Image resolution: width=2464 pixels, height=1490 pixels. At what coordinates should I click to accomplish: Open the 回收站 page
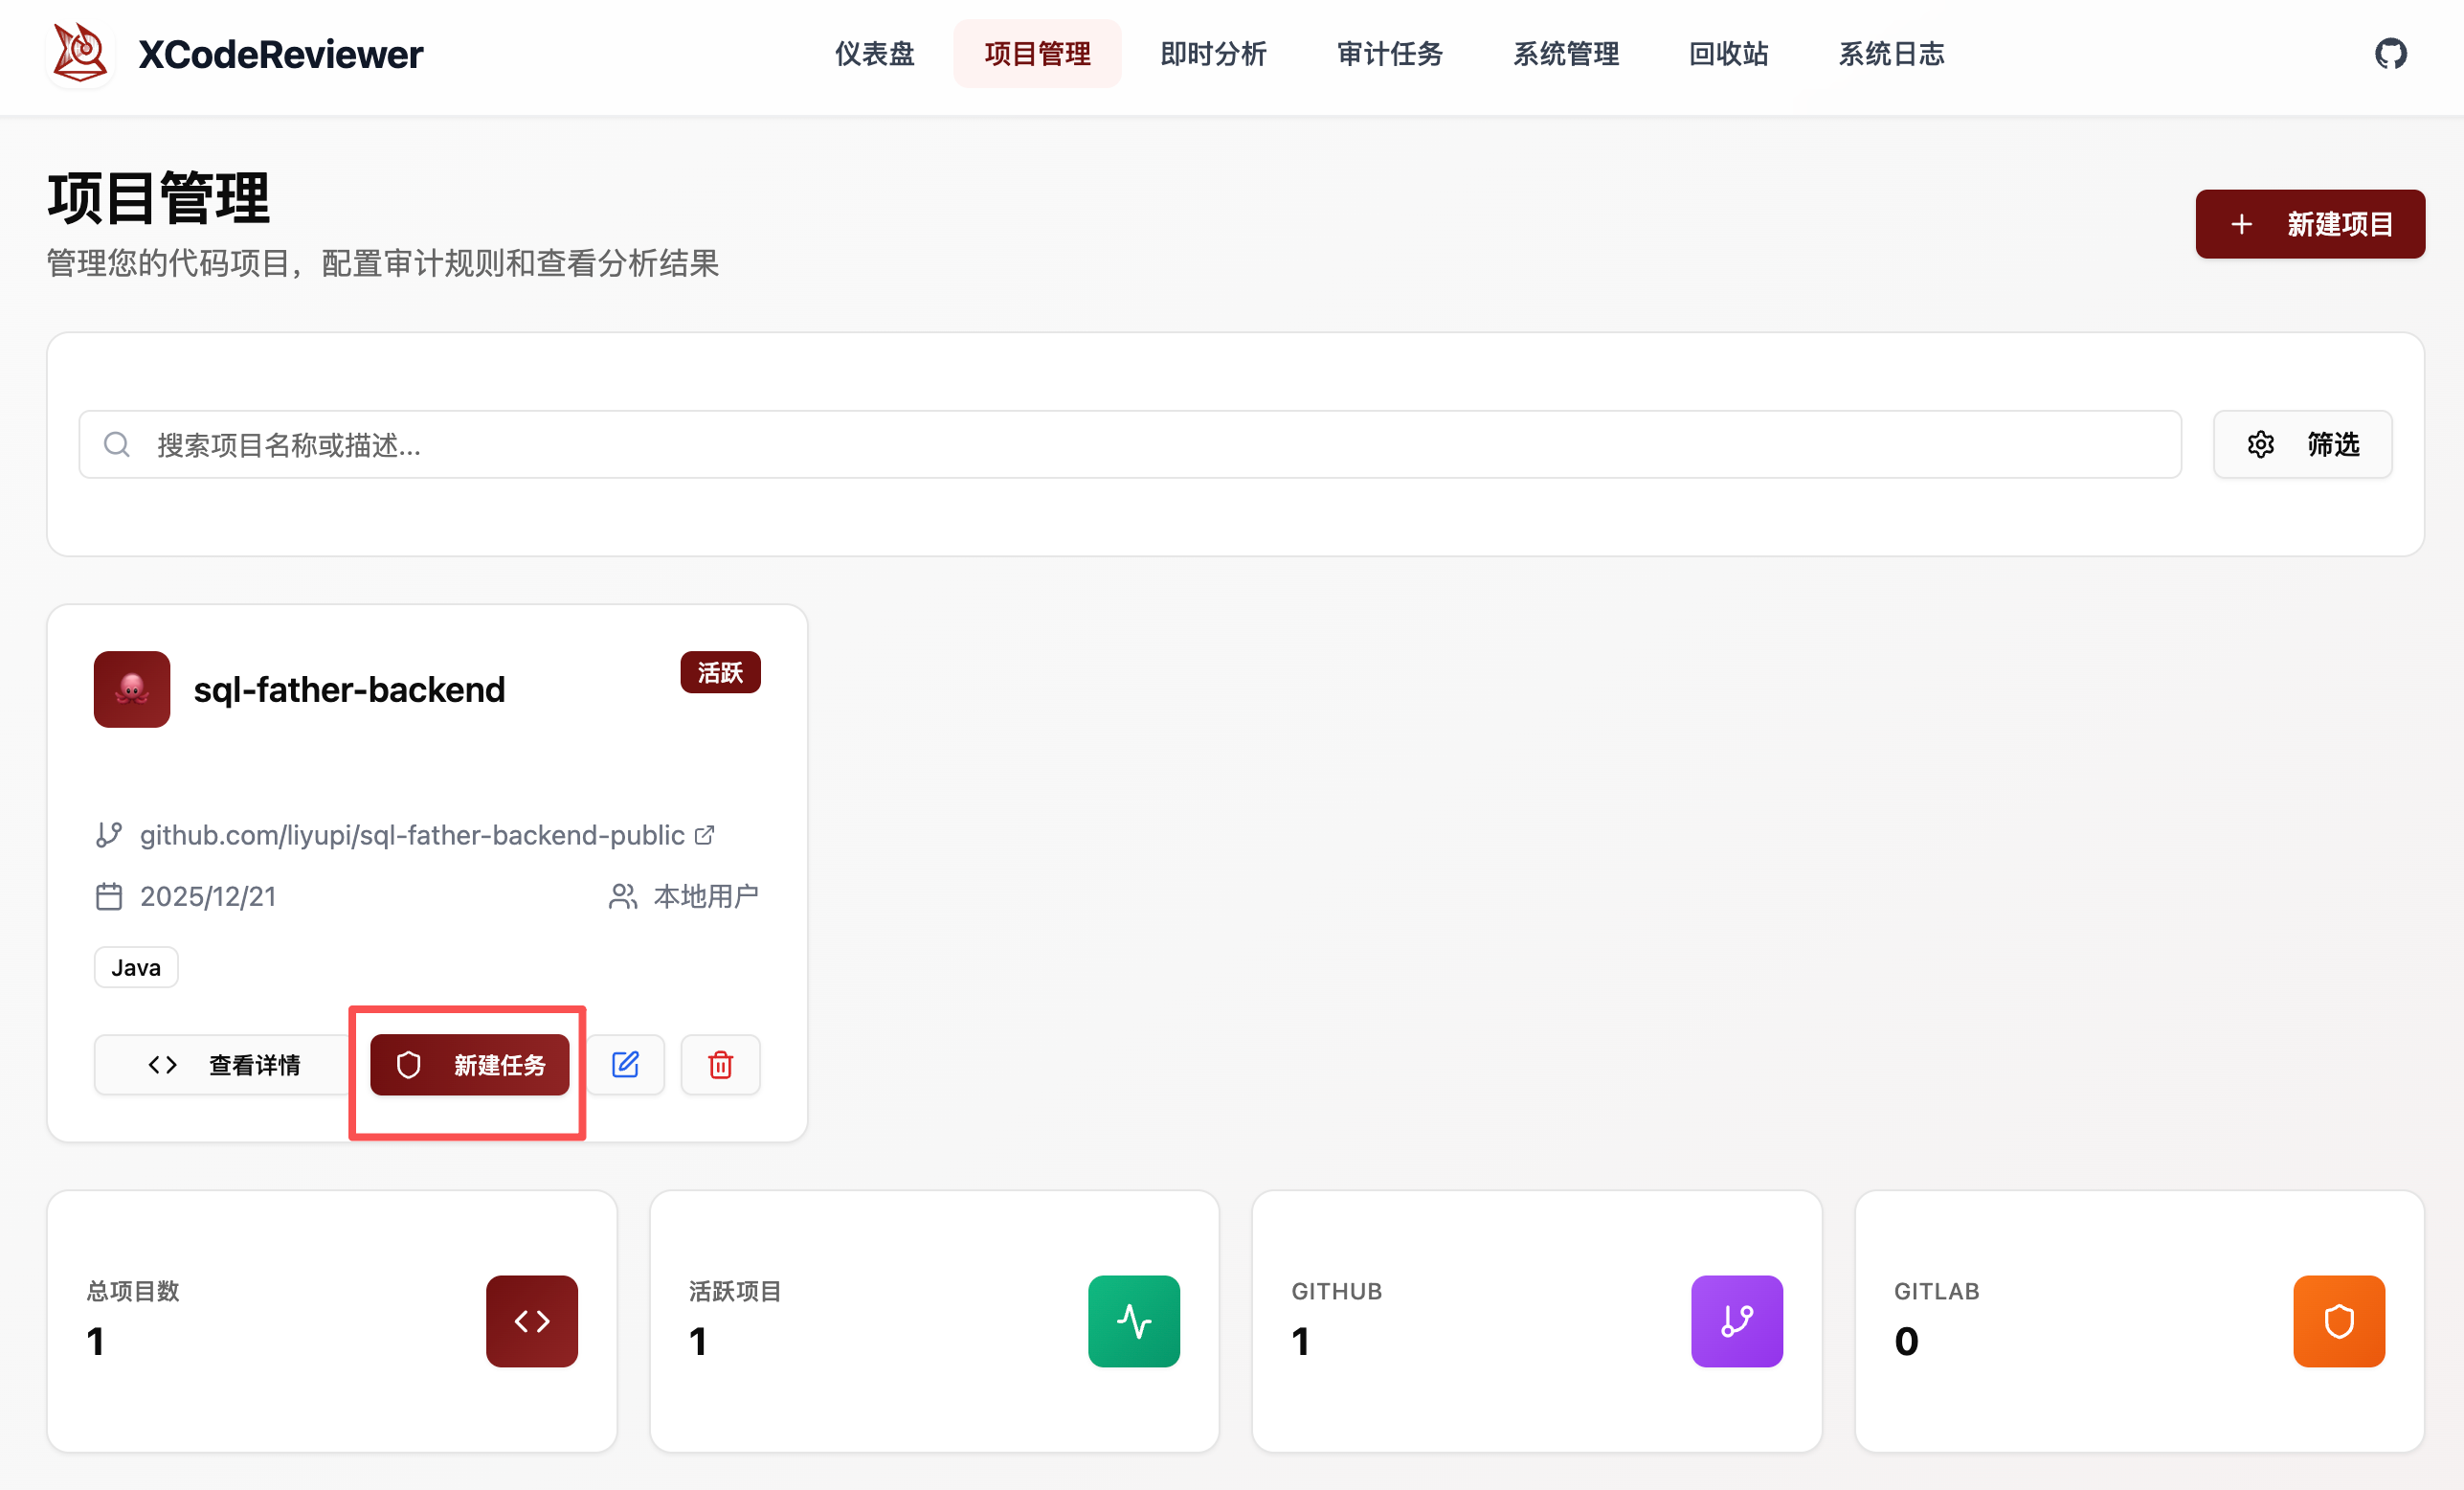(1727, 54)
